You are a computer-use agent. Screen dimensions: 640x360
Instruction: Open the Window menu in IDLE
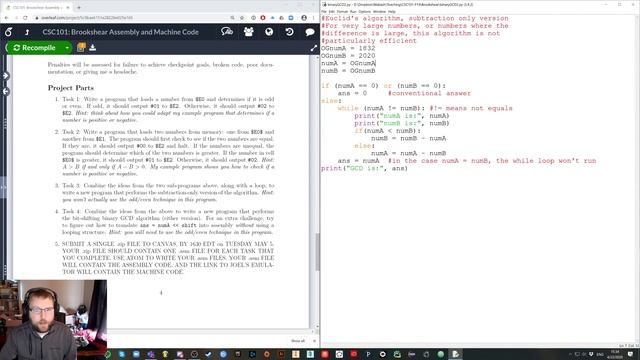(x=379, y=12)
